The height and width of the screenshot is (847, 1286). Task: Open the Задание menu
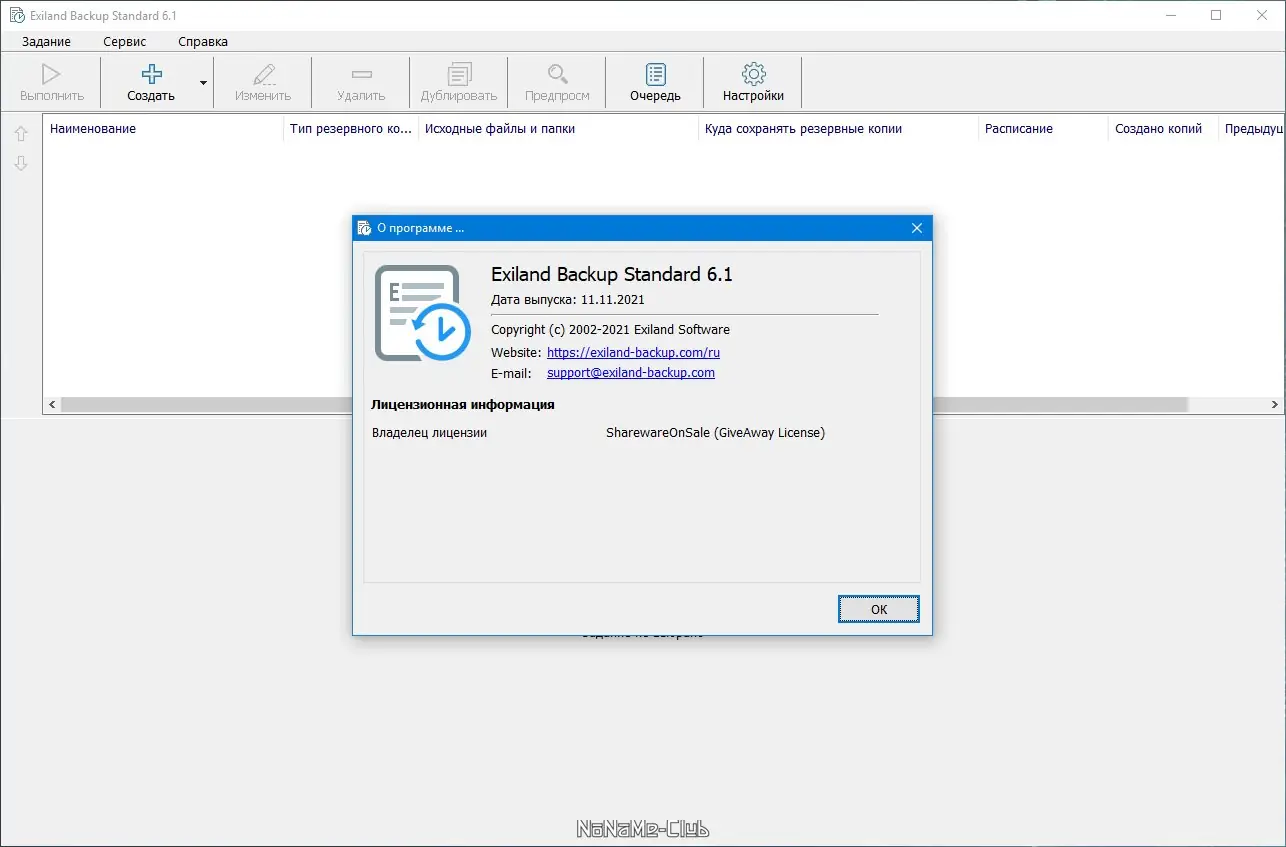click(46, 42)
